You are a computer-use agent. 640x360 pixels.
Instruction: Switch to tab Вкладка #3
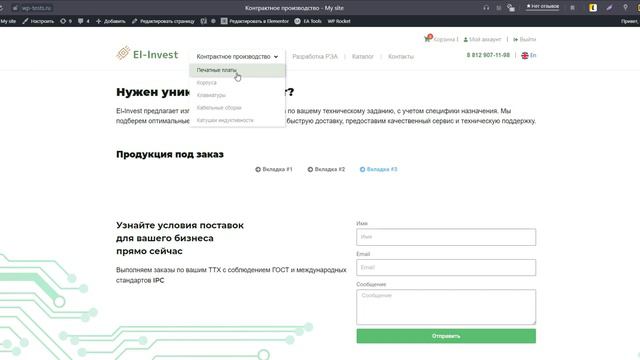tap(378, 169)
